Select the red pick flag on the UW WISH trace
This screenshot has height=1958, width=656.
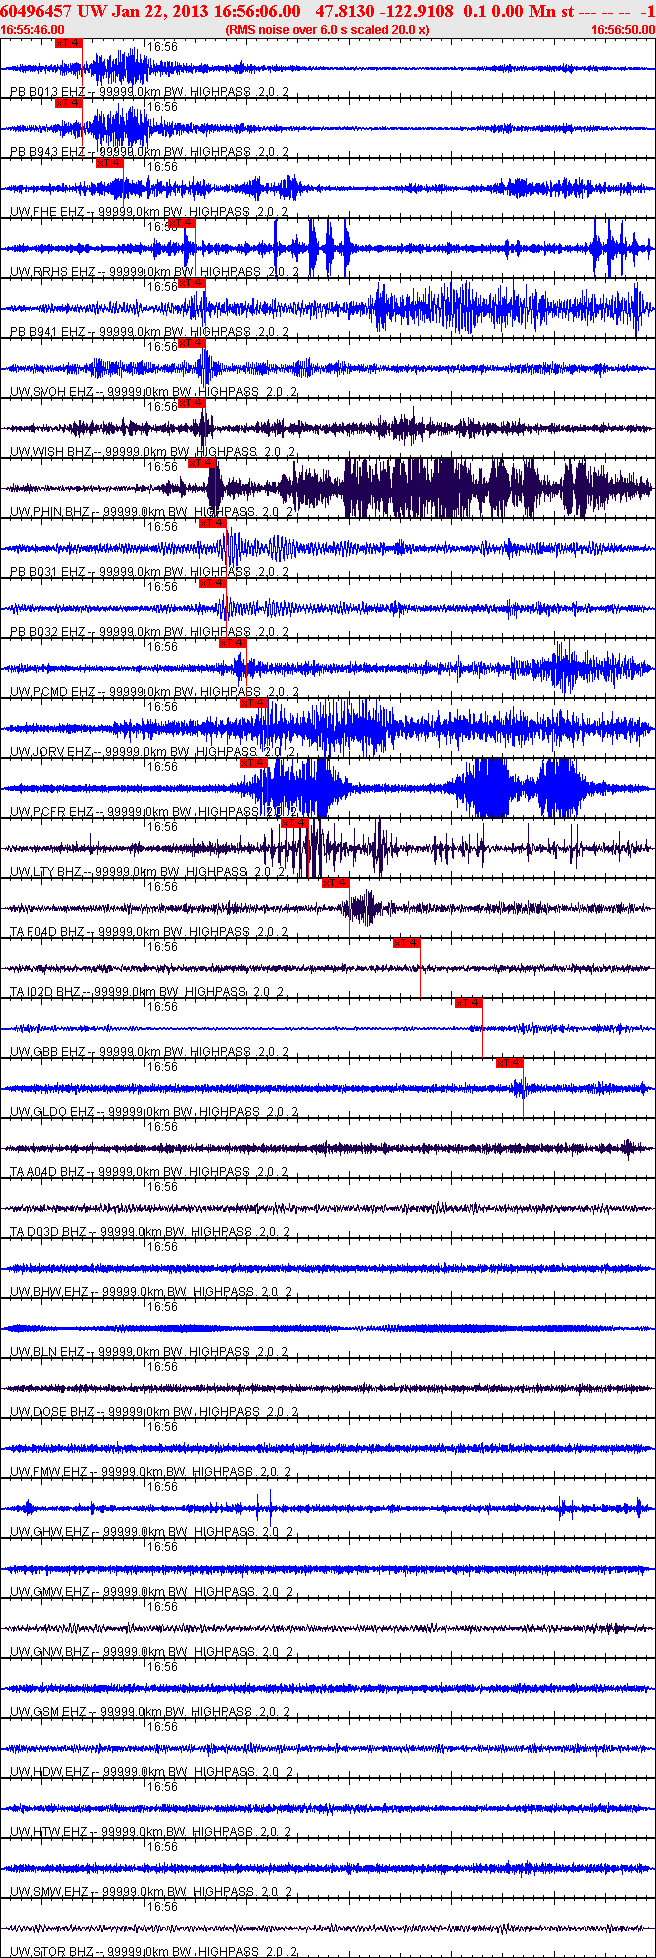coord(191,403)
